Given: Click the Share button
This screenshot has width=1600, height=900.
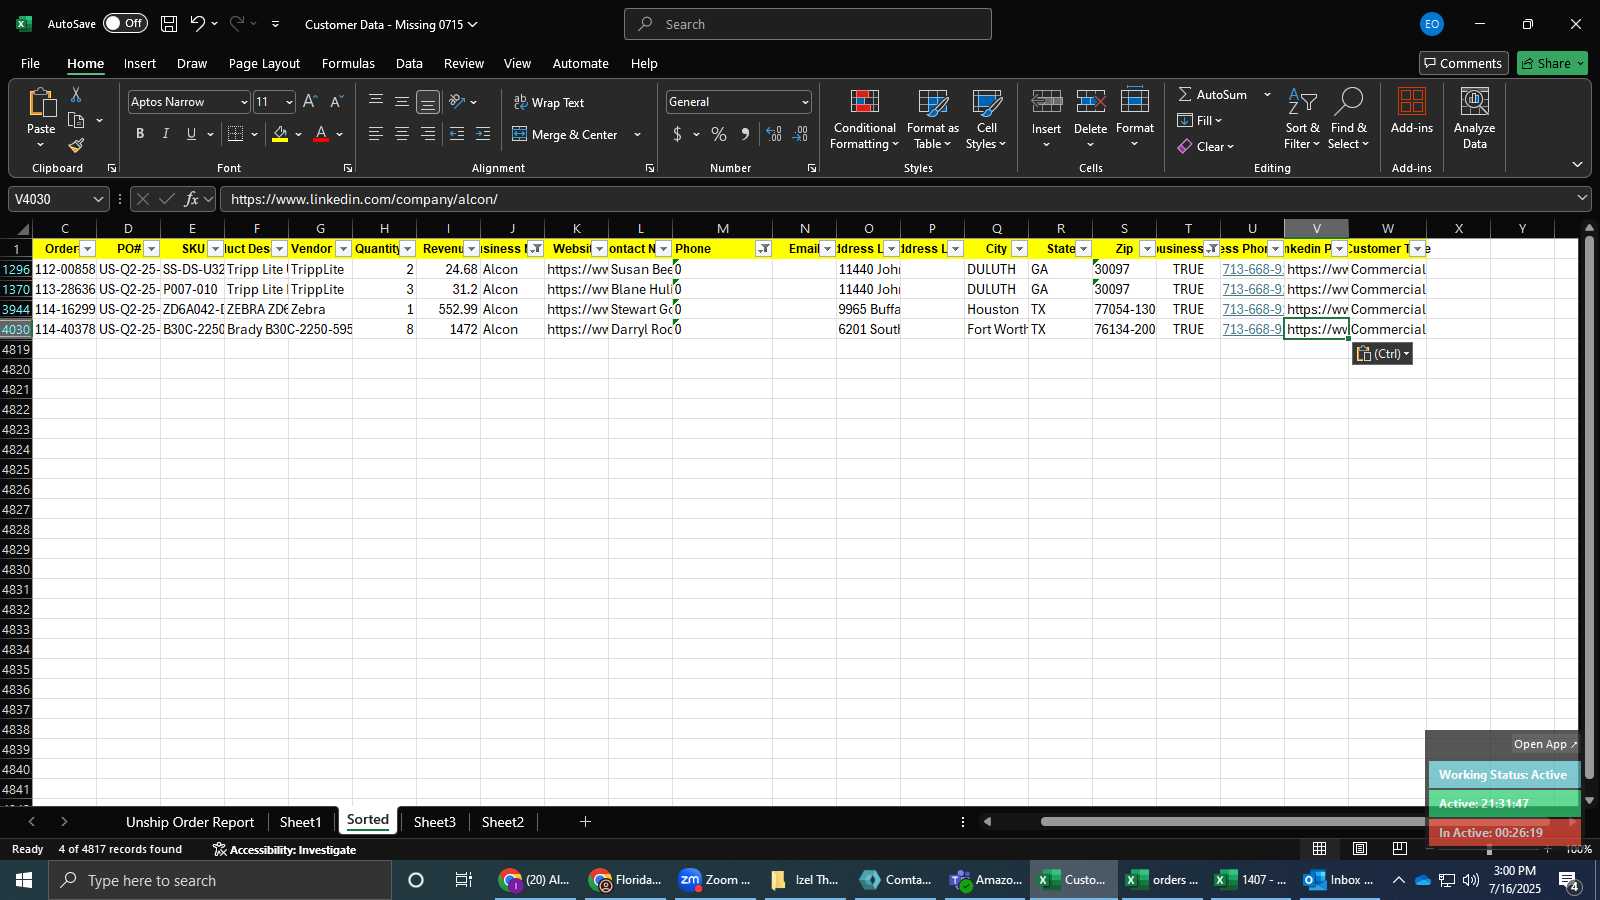Looking at the screenshot, I should pyautogui.click(x=1552, y=63).
